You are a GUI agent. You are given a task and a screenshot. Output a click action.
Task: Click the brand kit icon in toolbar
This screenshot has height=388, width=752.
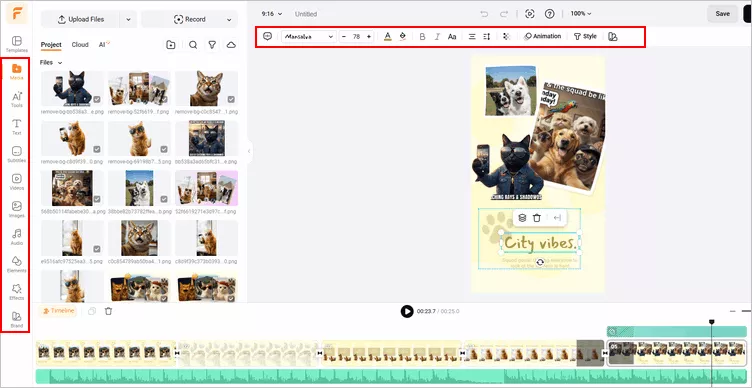(612, 36)
